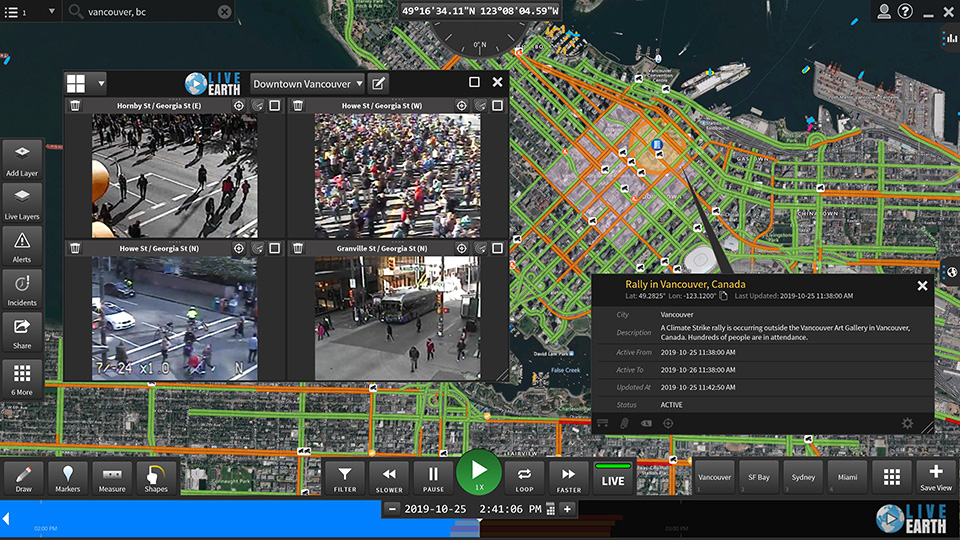The width and height of the screenshot is (960, 540).
Task: Open the saved views grid
Action: click(x=892, y=477)
